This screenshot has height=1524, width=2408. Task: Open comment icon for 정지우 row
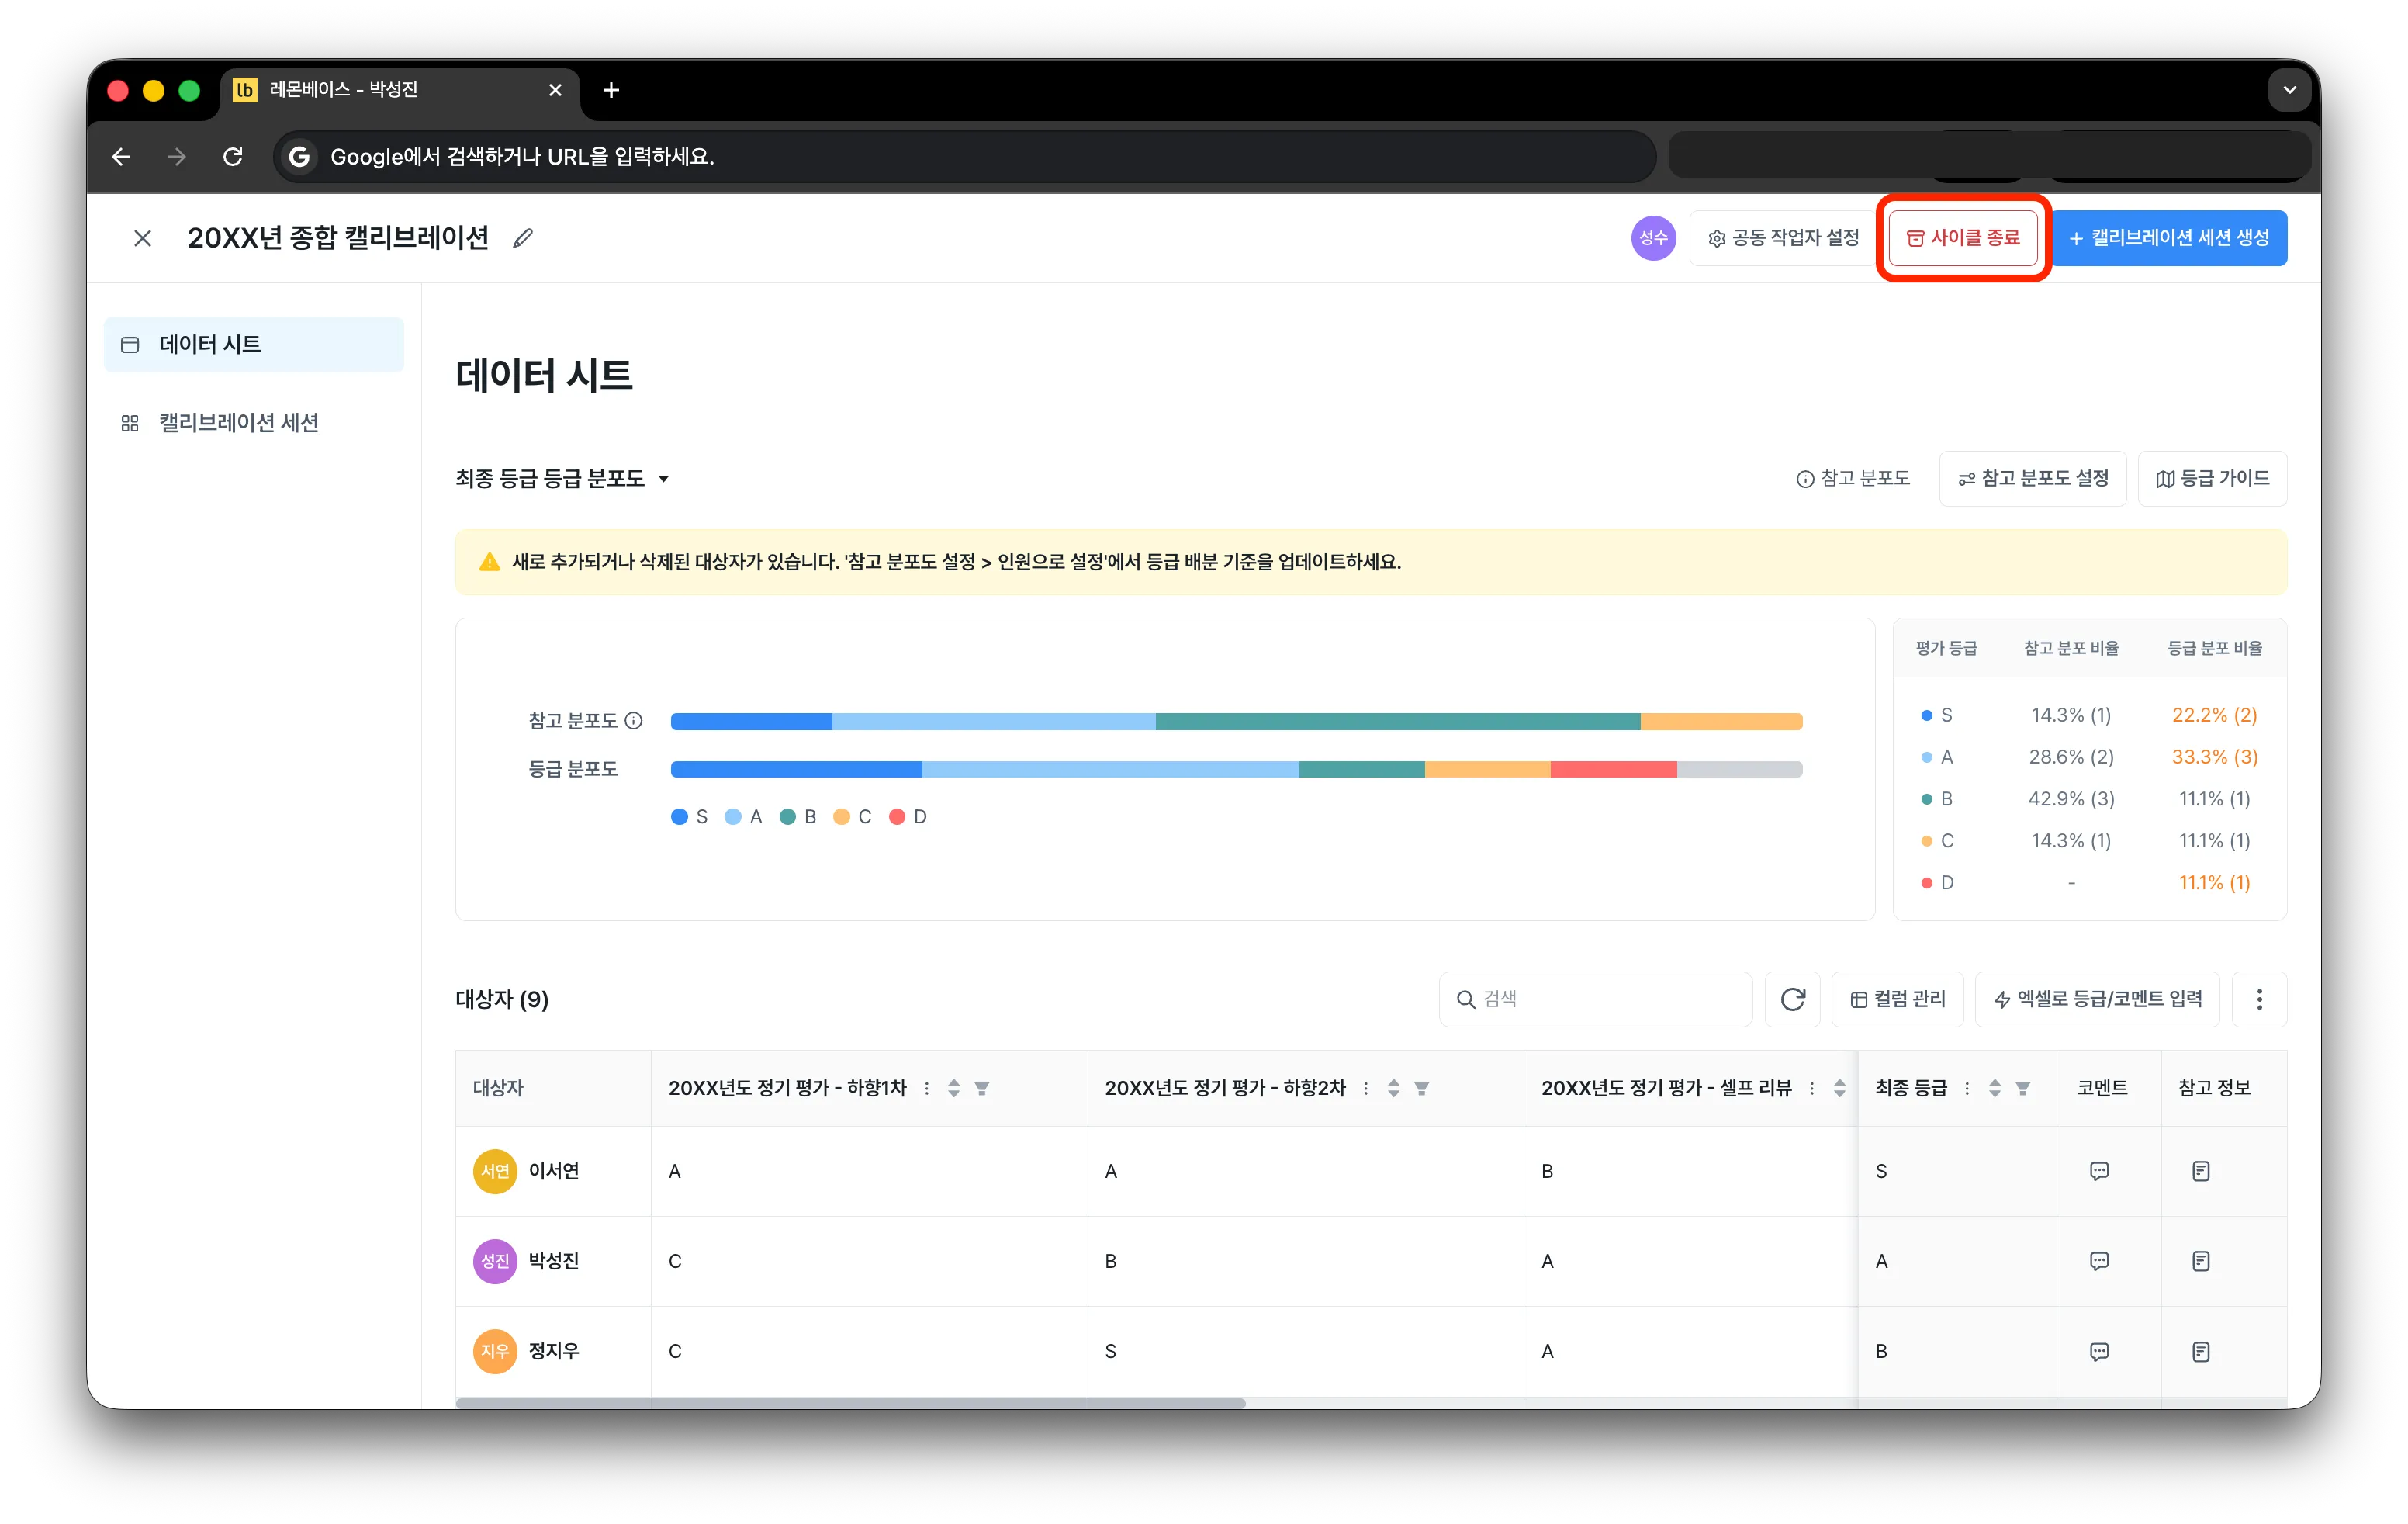[x=2099, y=1351]
